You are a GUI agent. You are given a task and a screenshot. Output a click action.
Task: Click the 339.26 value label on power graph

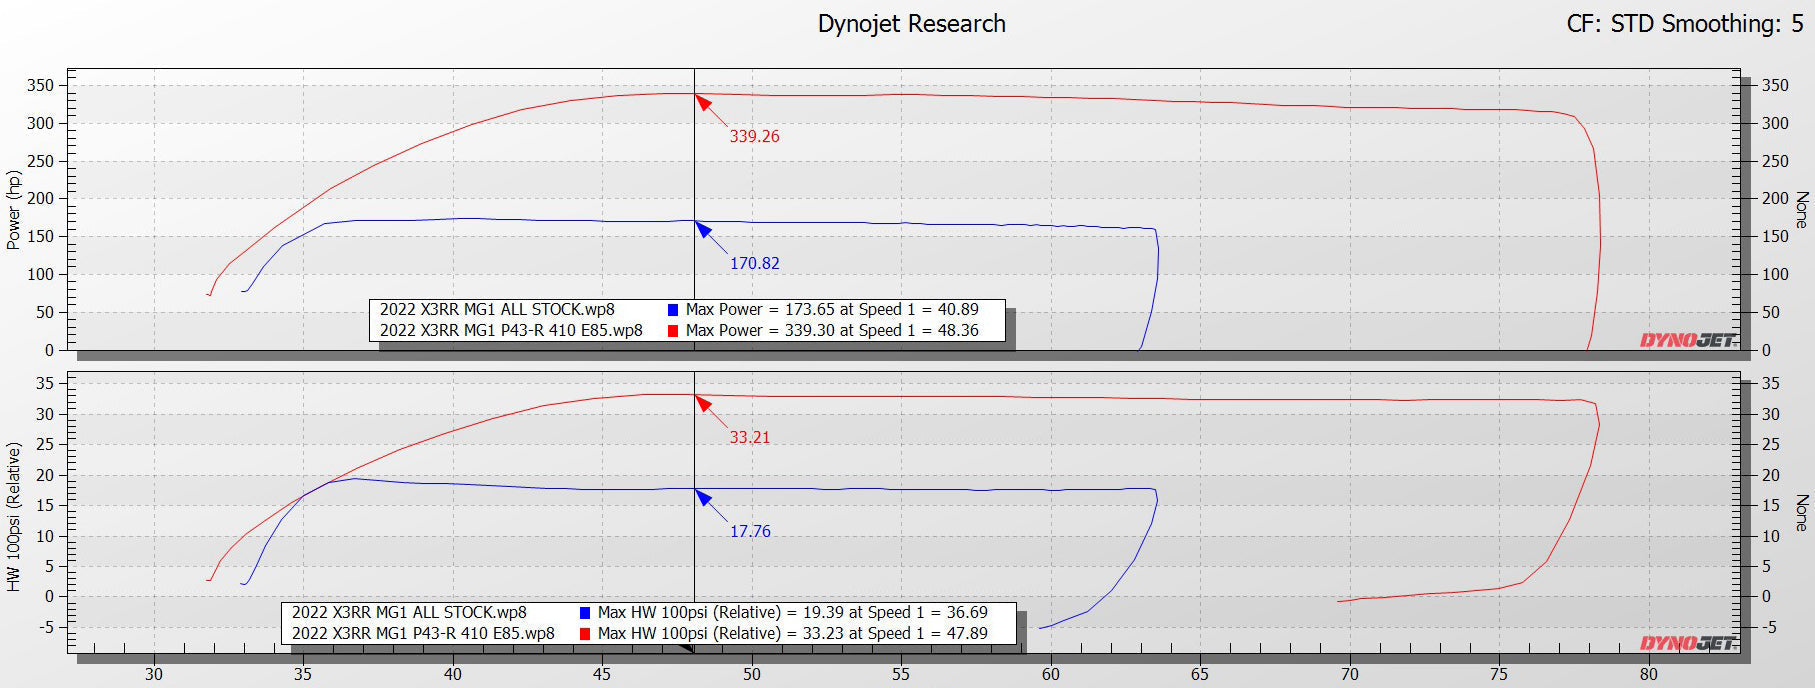754,137
